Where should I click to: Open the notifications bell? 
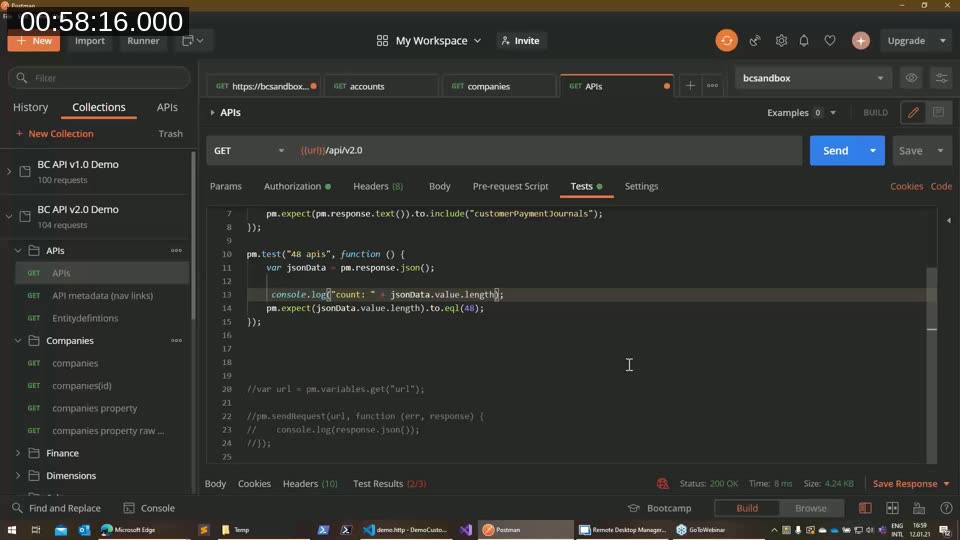point(804,40)
